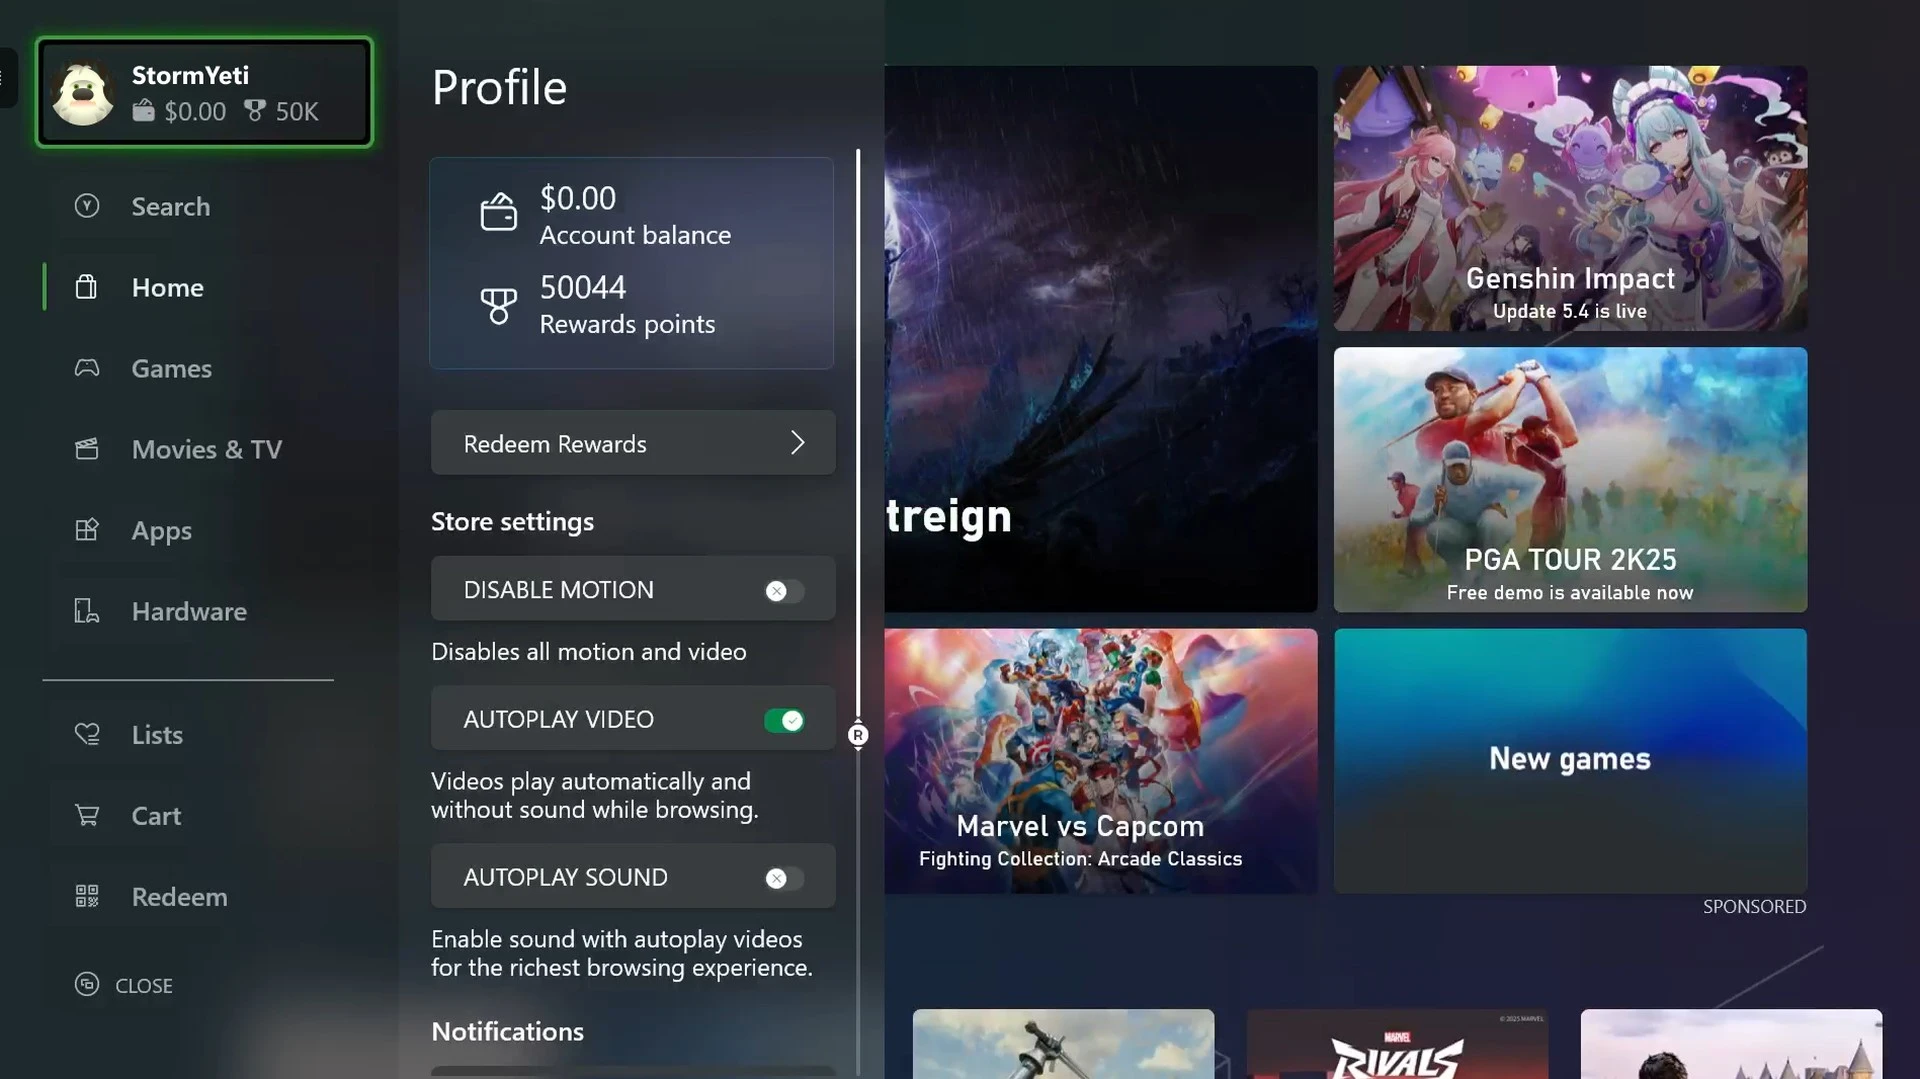Viewport: 1920px width, 1079px height.
Task: Click the Redeem QR code icon
Action: pos(87,896)
